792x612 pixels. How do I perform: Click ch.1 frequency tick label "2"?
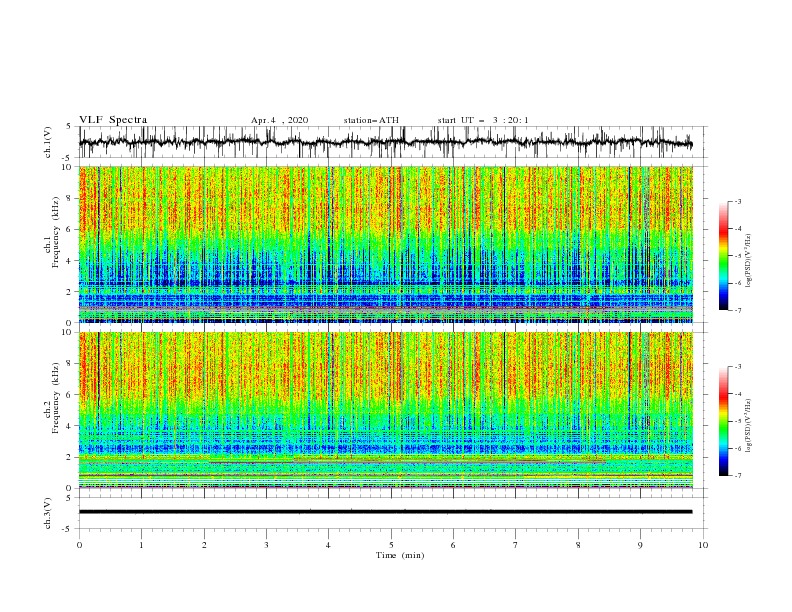point(71,291)
